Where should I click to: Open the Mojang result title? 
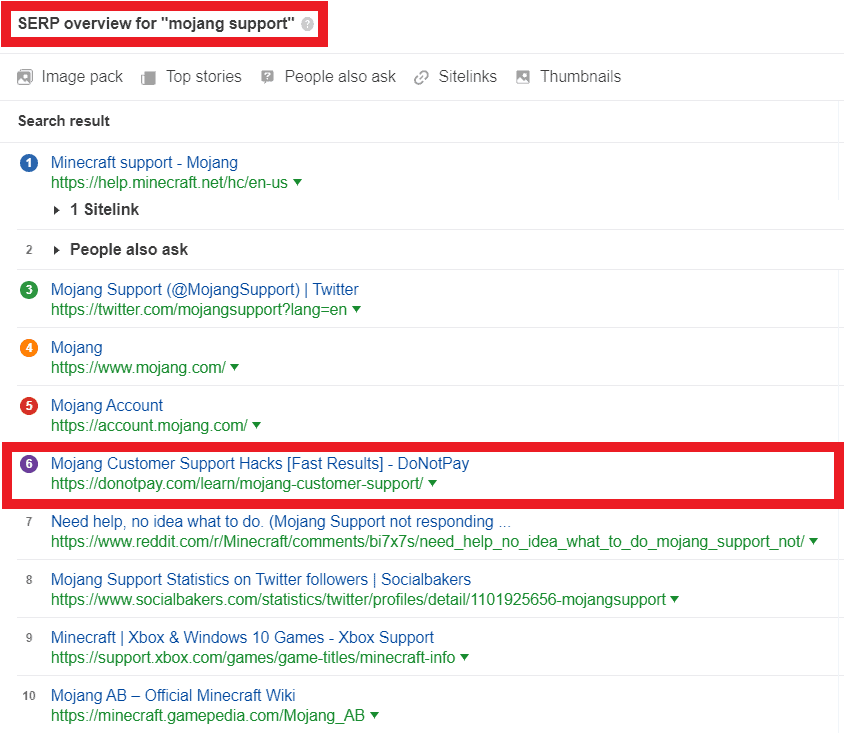(x=77, y=348)
